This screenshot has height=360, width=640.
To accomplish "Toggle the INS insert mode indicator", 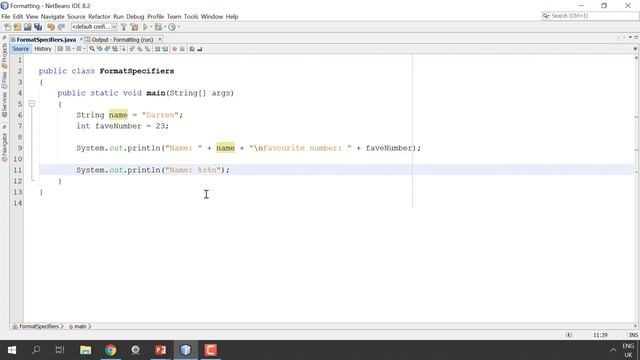I will (633, 335).
